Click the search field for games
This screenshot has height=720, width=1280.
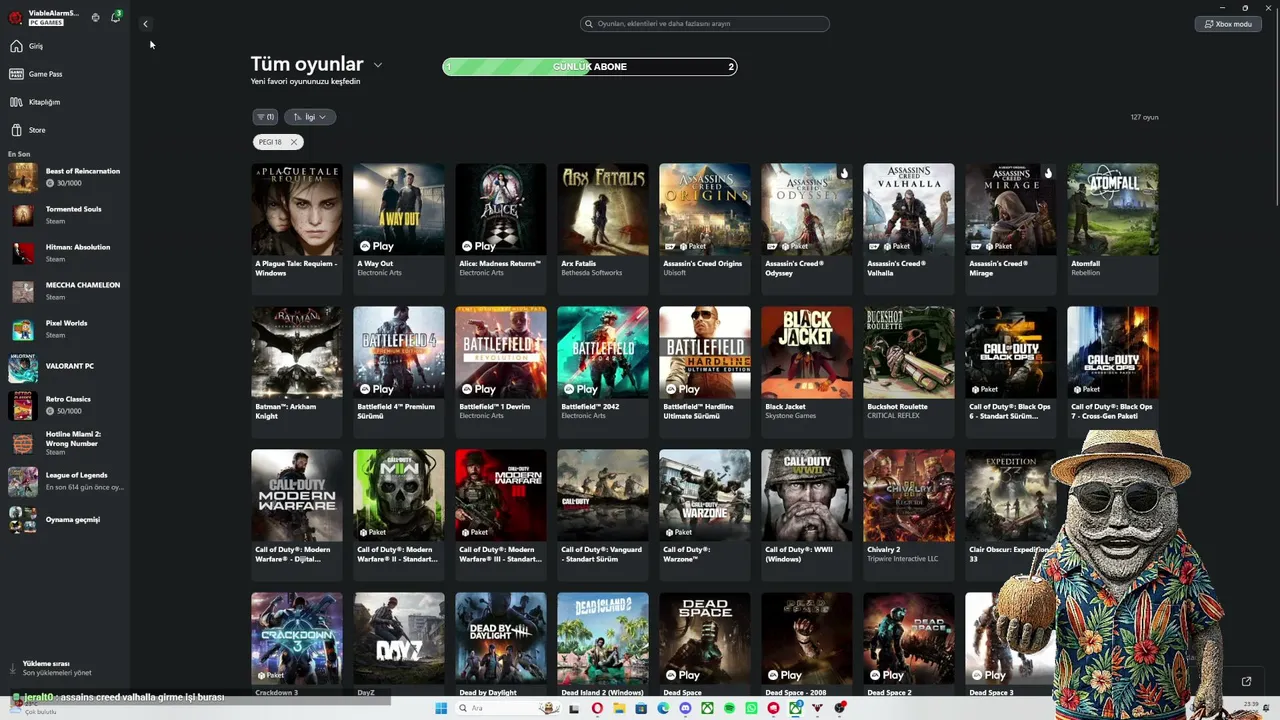(705, 24)
